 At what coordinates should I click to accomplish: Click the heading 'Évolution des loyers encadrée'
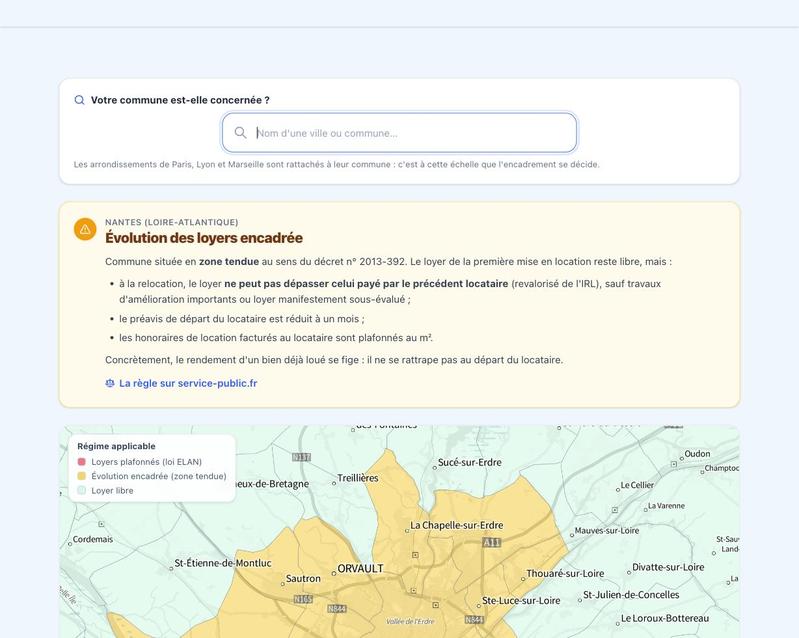pyautogui.click(x=204, y=238)
